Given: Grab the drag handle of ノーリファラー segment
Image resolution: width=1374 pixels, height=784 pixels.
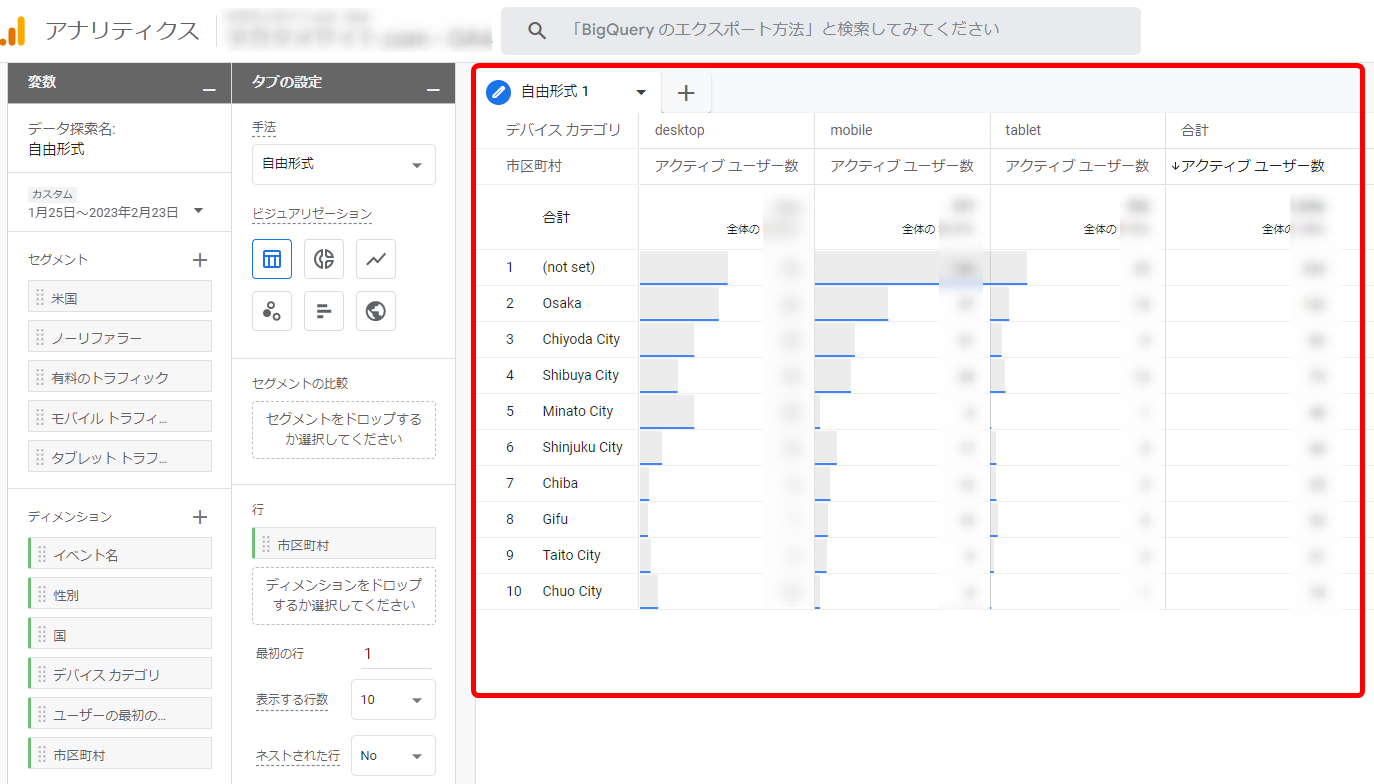Looking at the screenshot, I should click(x=41, y=337).
